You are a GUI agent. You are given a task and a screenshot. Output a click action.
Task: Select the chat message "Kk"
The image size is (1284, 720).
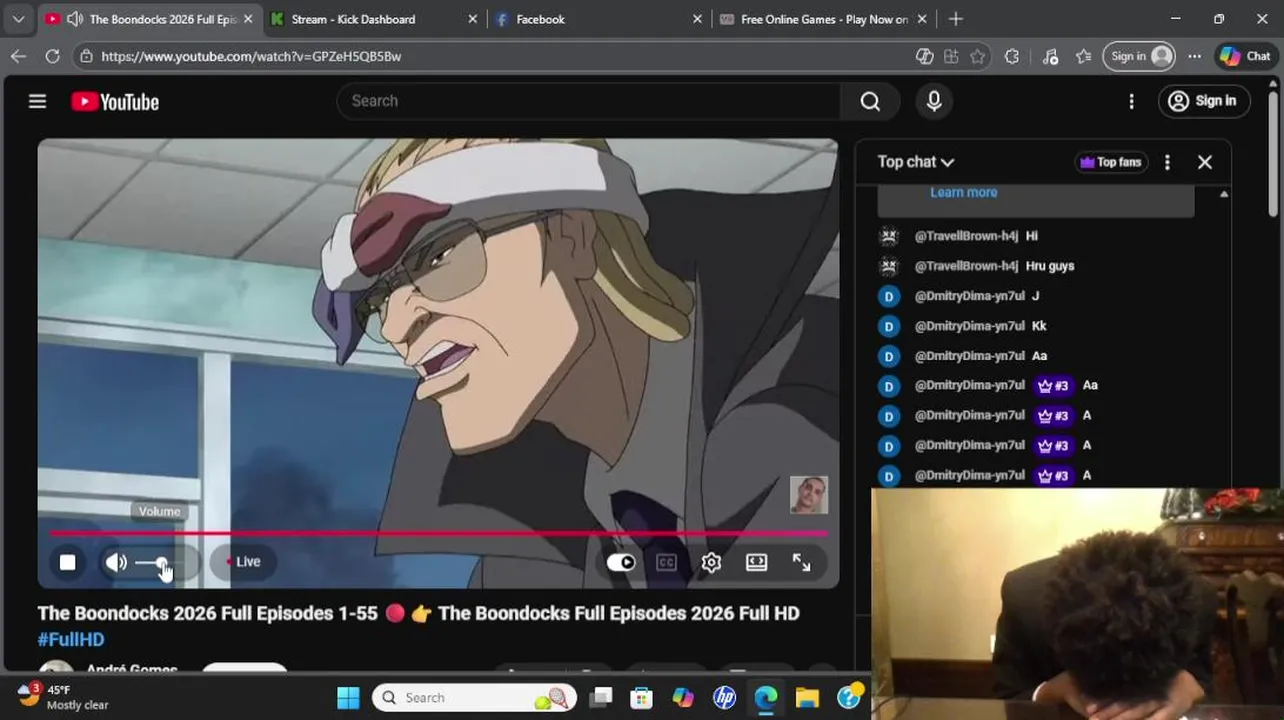1039,326
